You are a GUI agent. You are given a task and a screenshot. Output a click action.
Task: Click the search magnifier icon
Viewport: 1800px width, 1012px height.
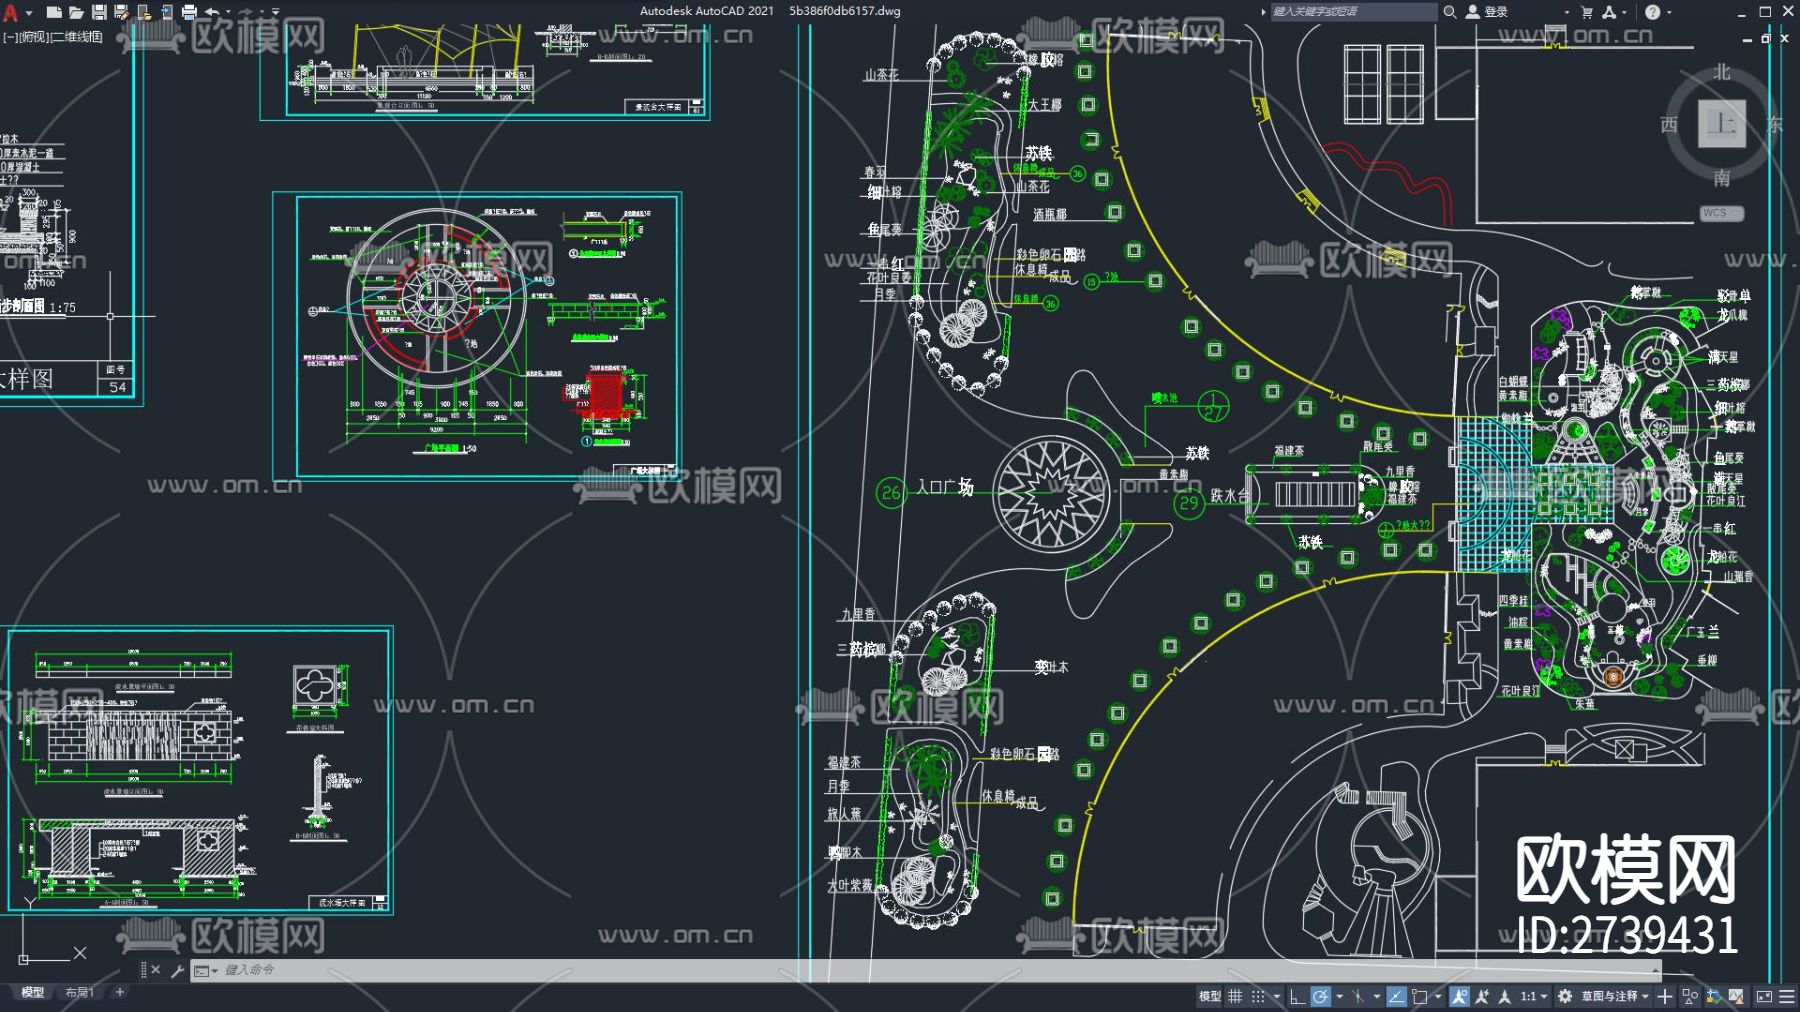click(x=1449, y=12)
